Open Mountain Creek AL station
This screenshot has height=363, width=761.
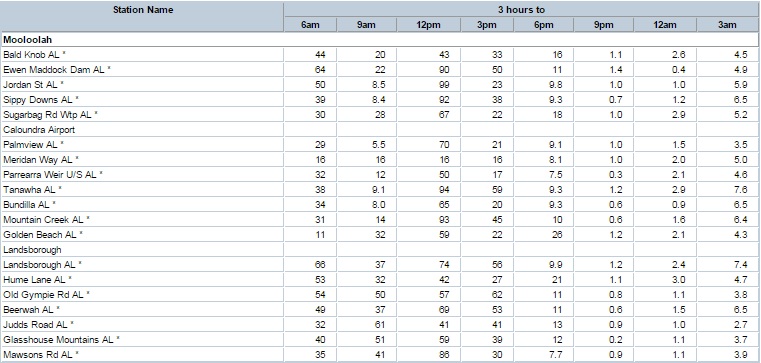click(x=46, y=220)
